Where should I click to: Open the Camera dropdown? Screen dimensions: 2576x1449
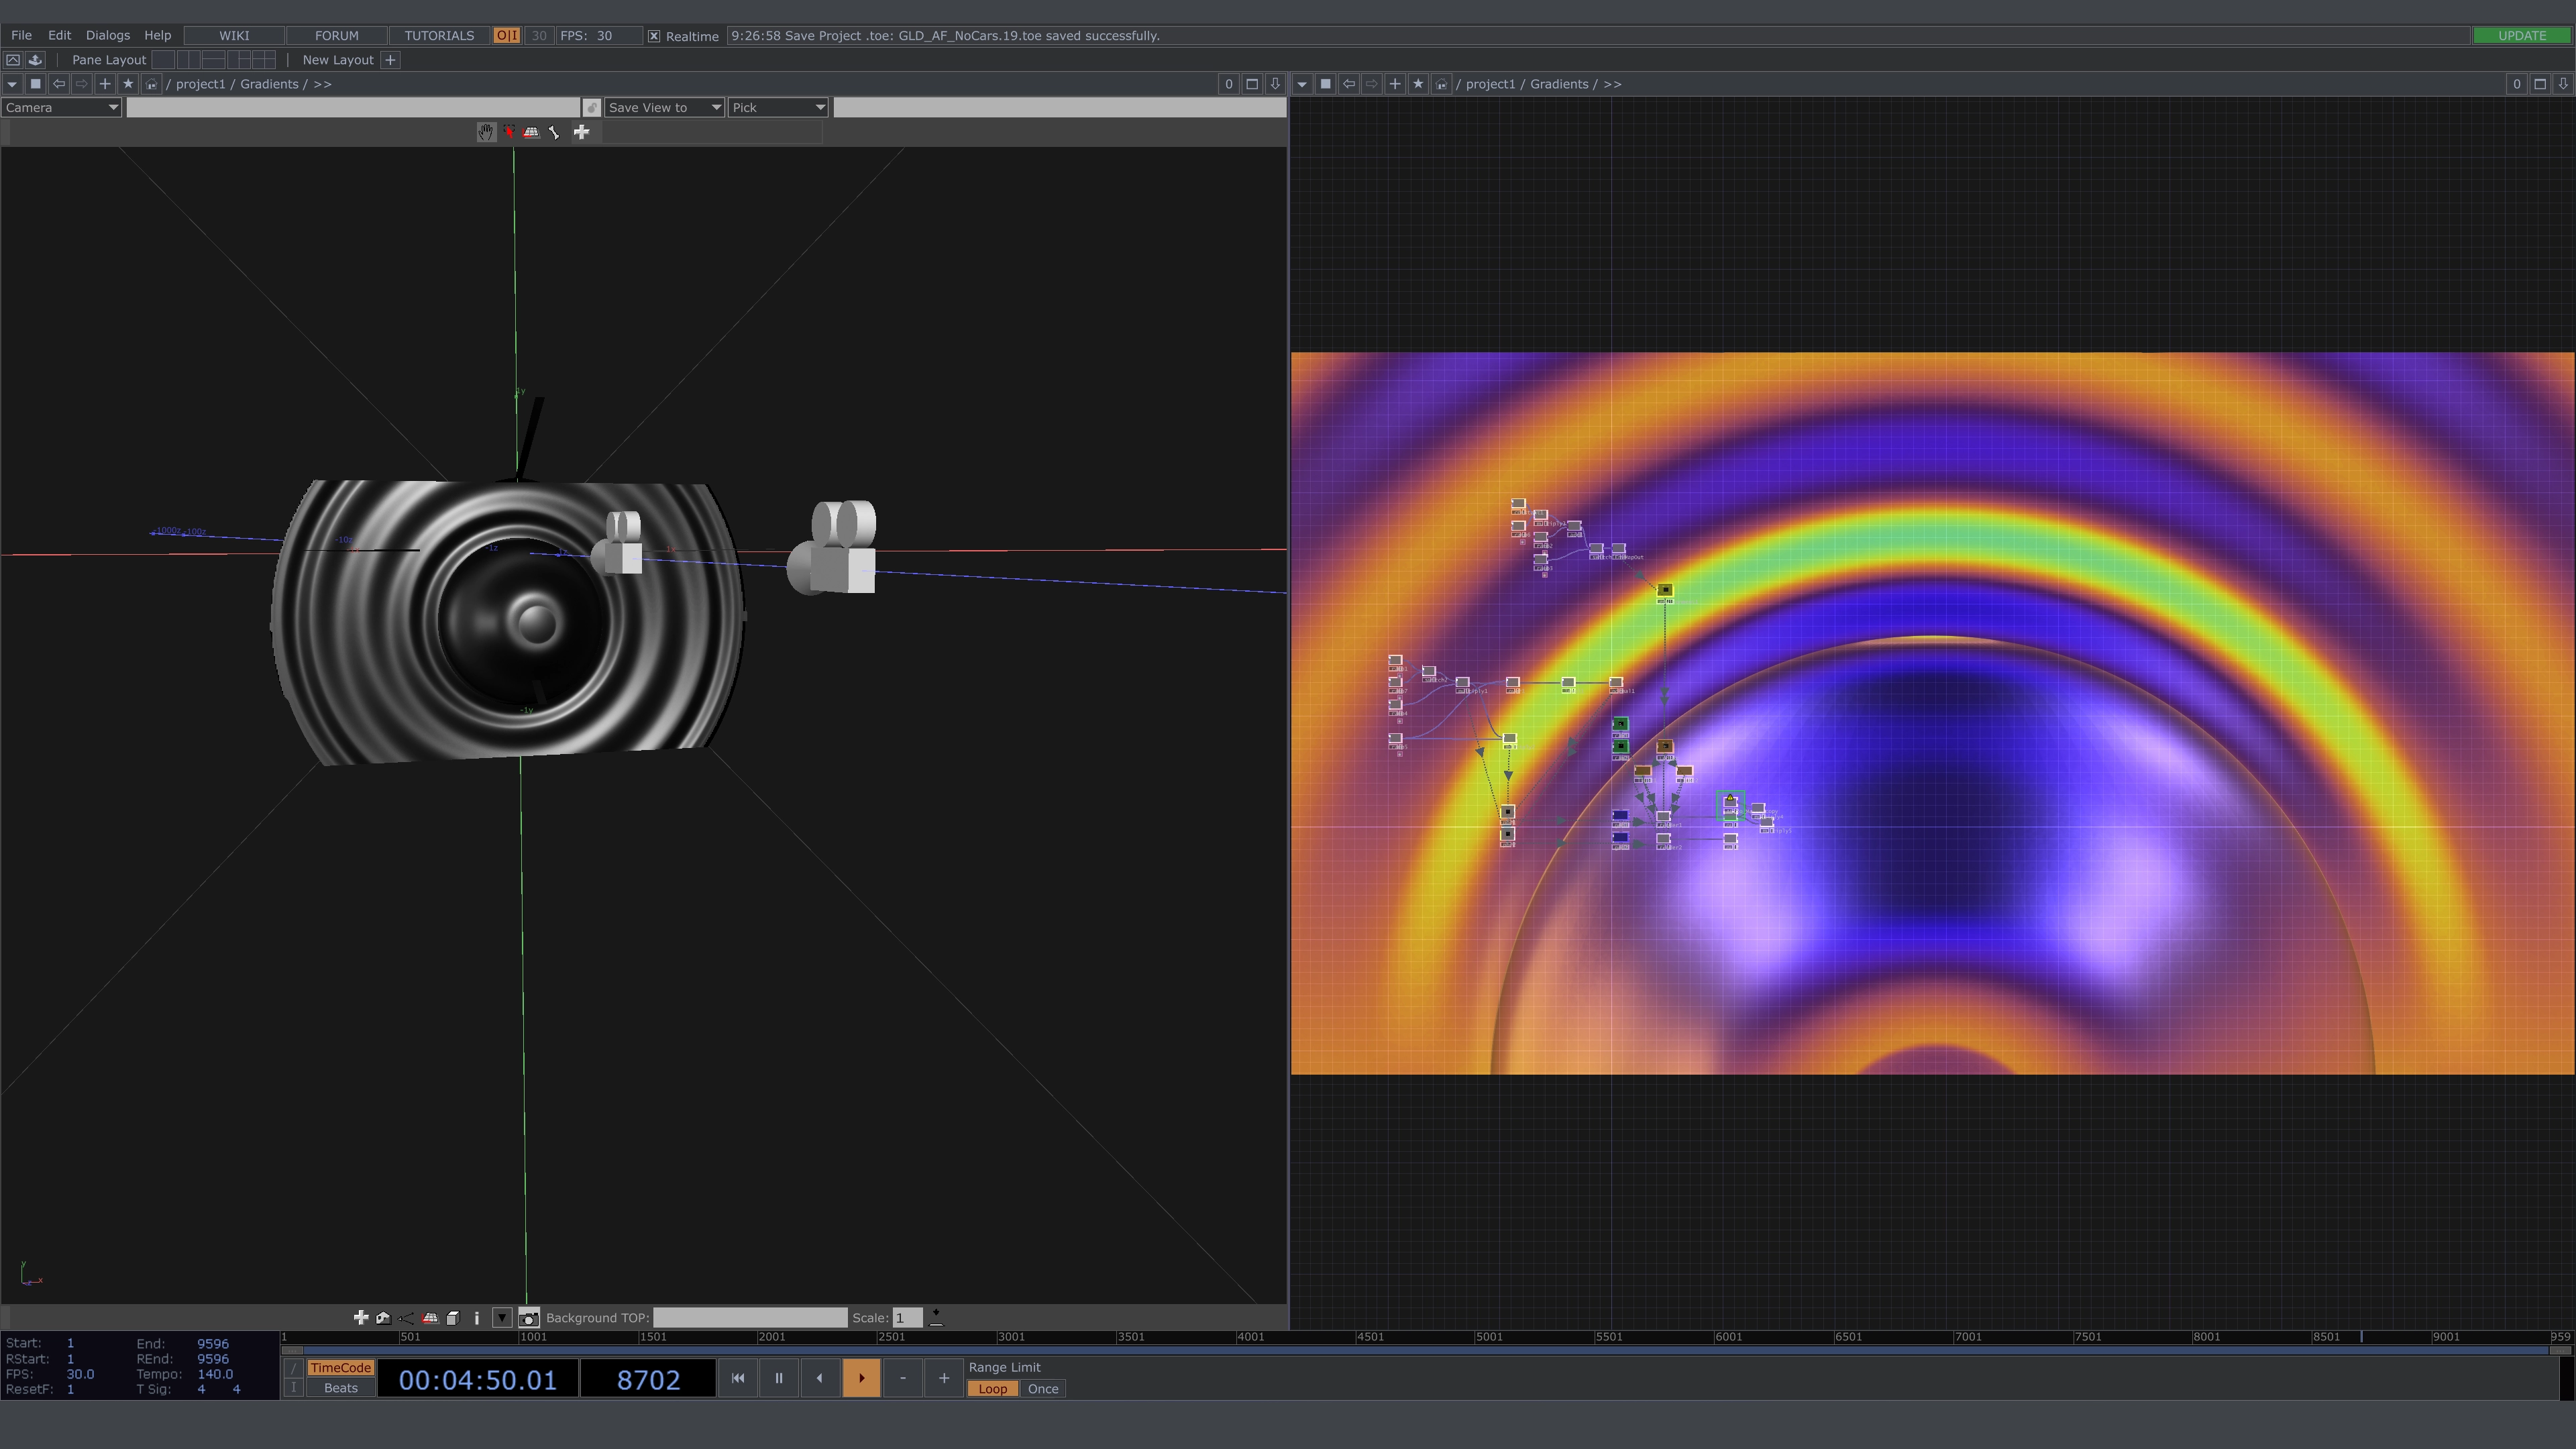click(x=62, y=108)
